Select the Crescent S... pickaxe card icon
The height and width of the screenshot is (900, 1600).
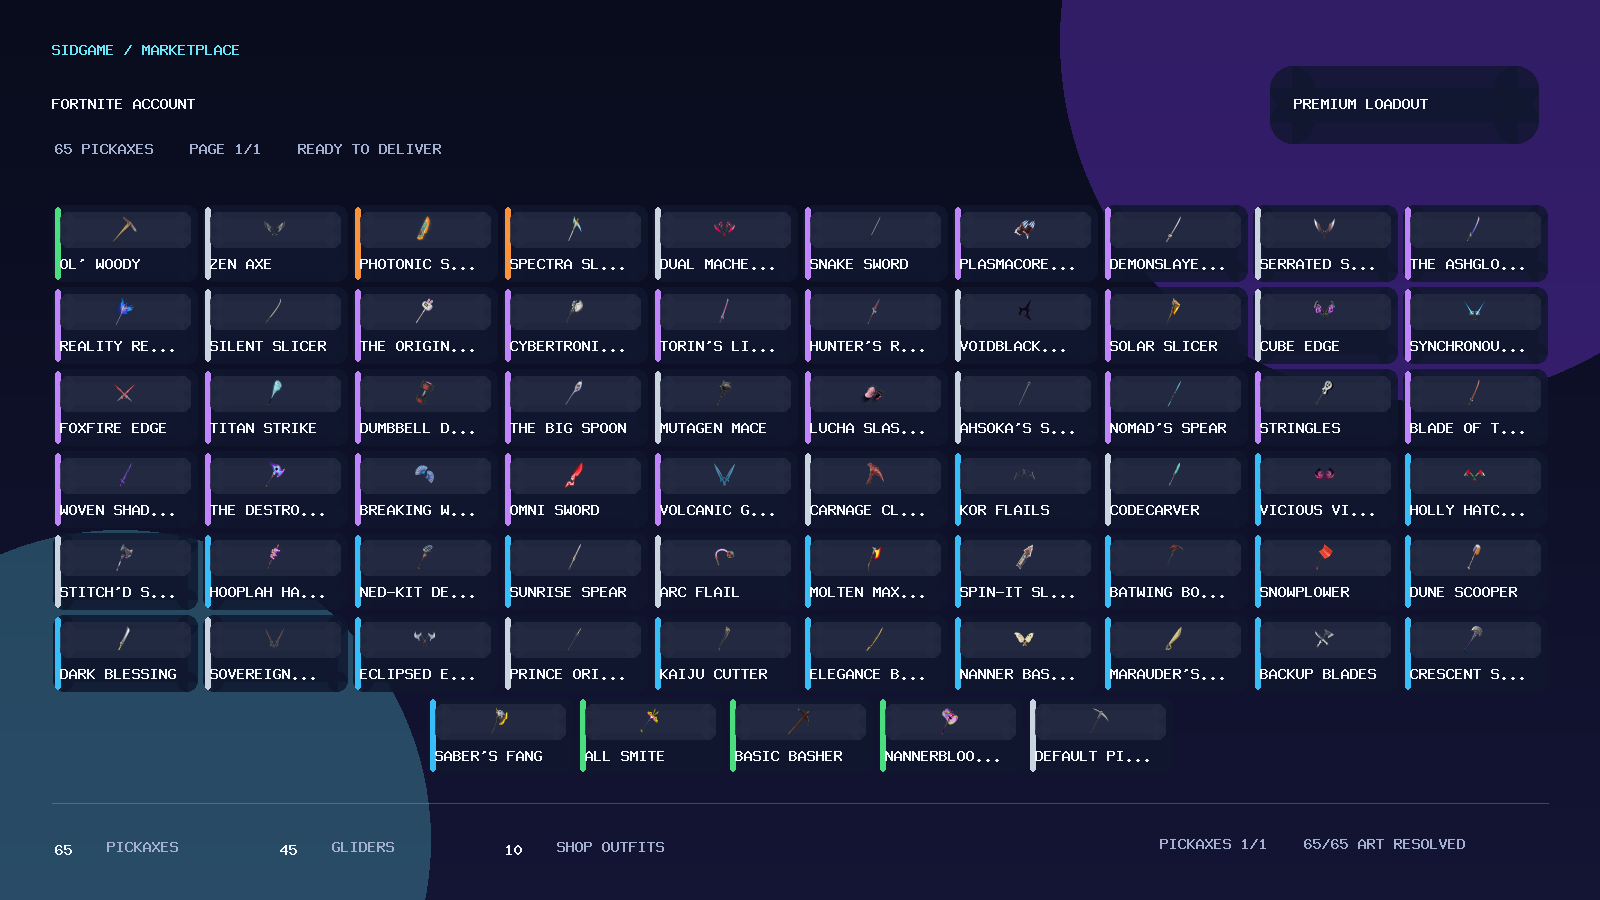tap(1474, 639)
